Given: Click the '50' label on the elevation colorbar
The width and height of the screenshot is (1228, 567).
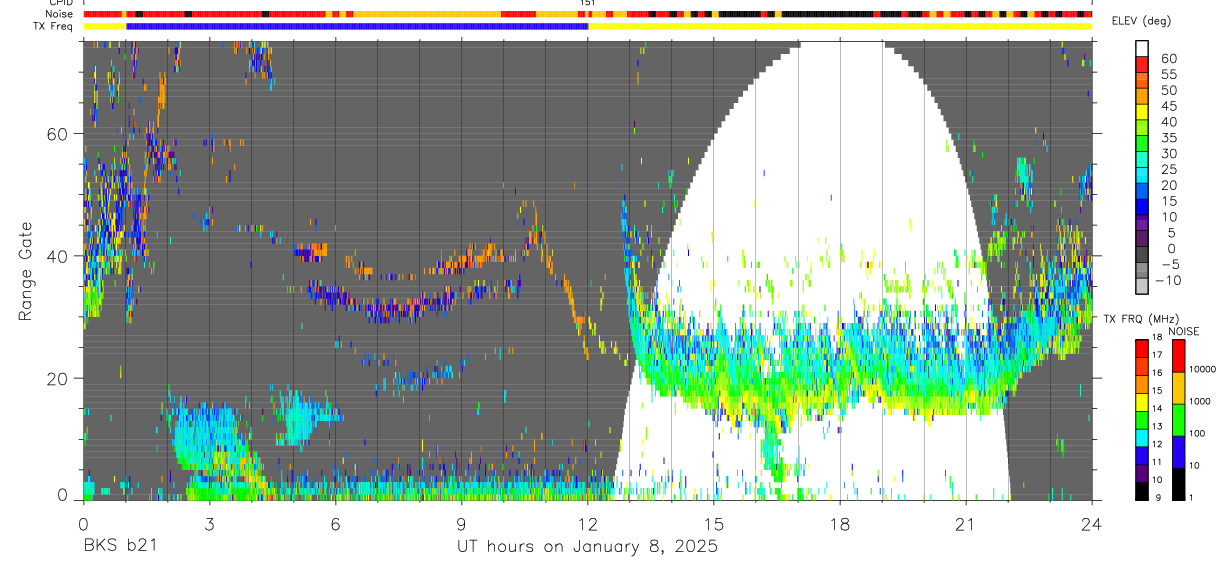Looking at the screenshot, I should point(1168,90).
